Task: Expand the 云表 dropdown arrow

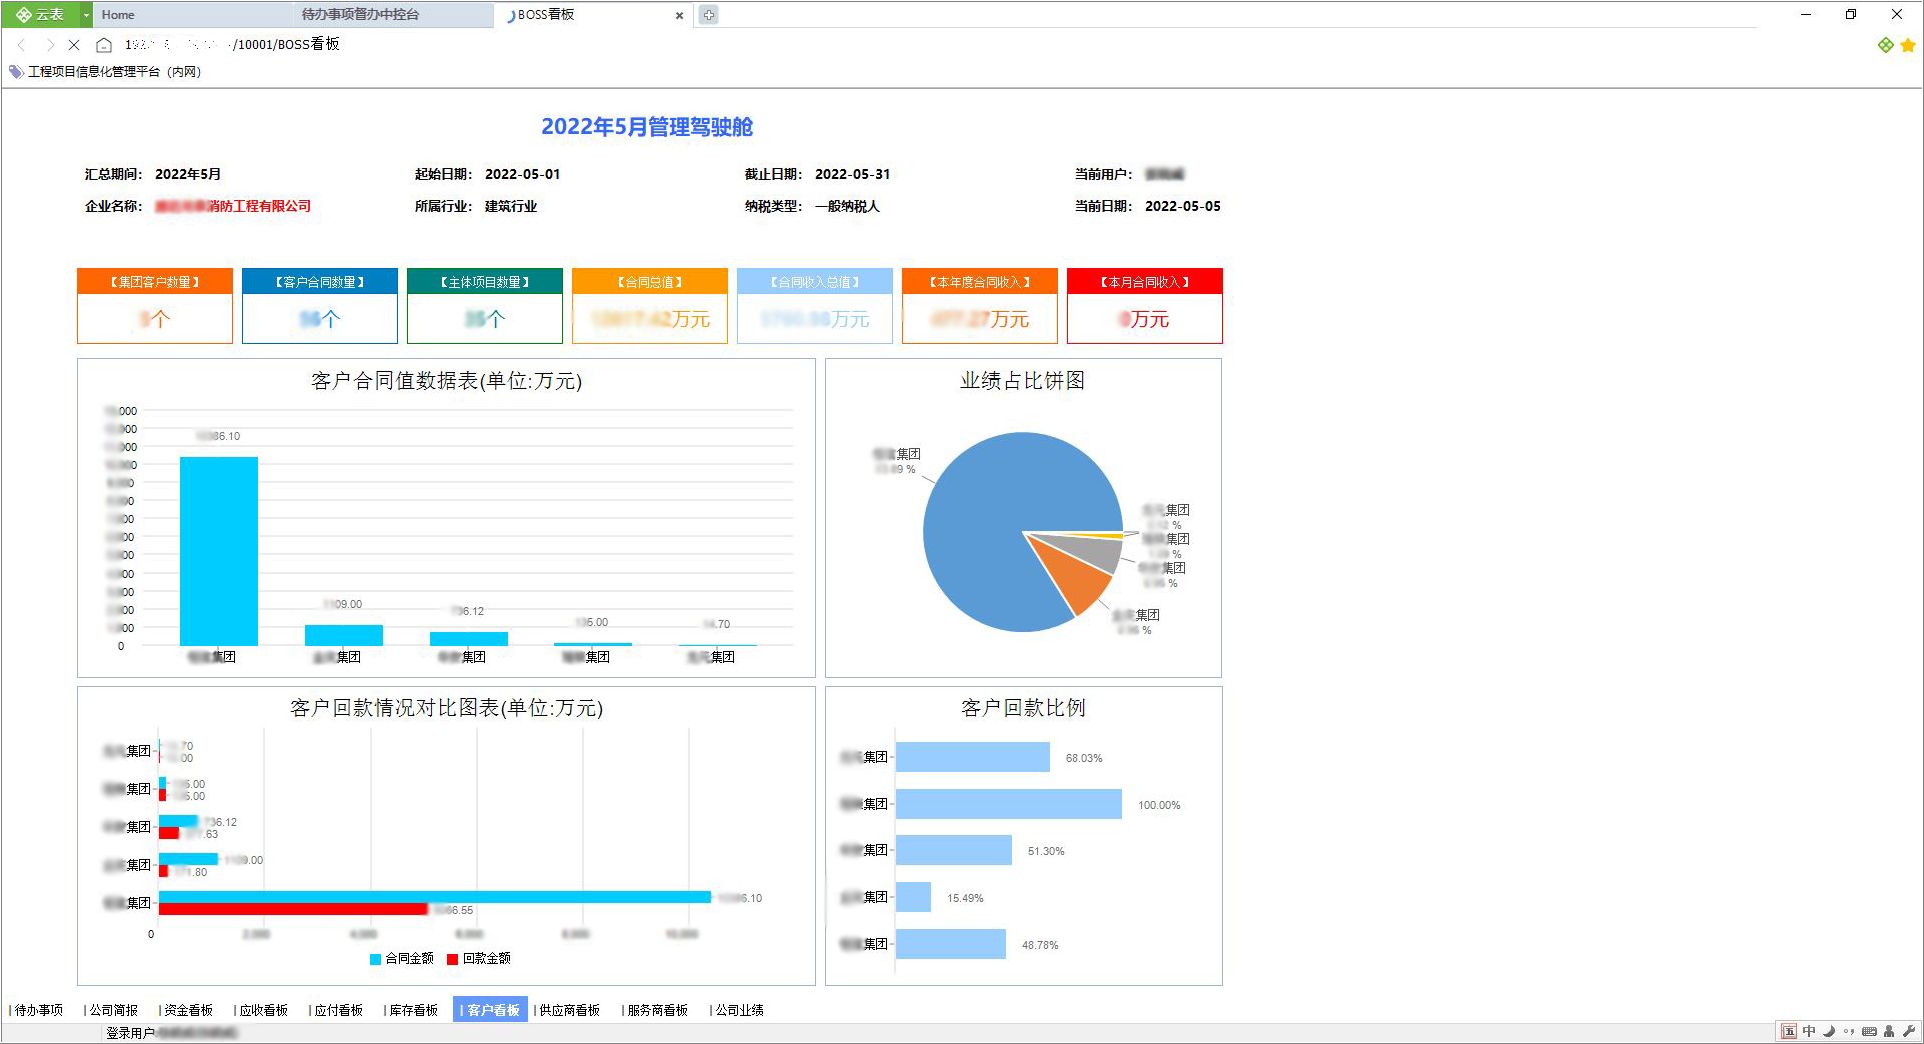Action: point(86,15)
